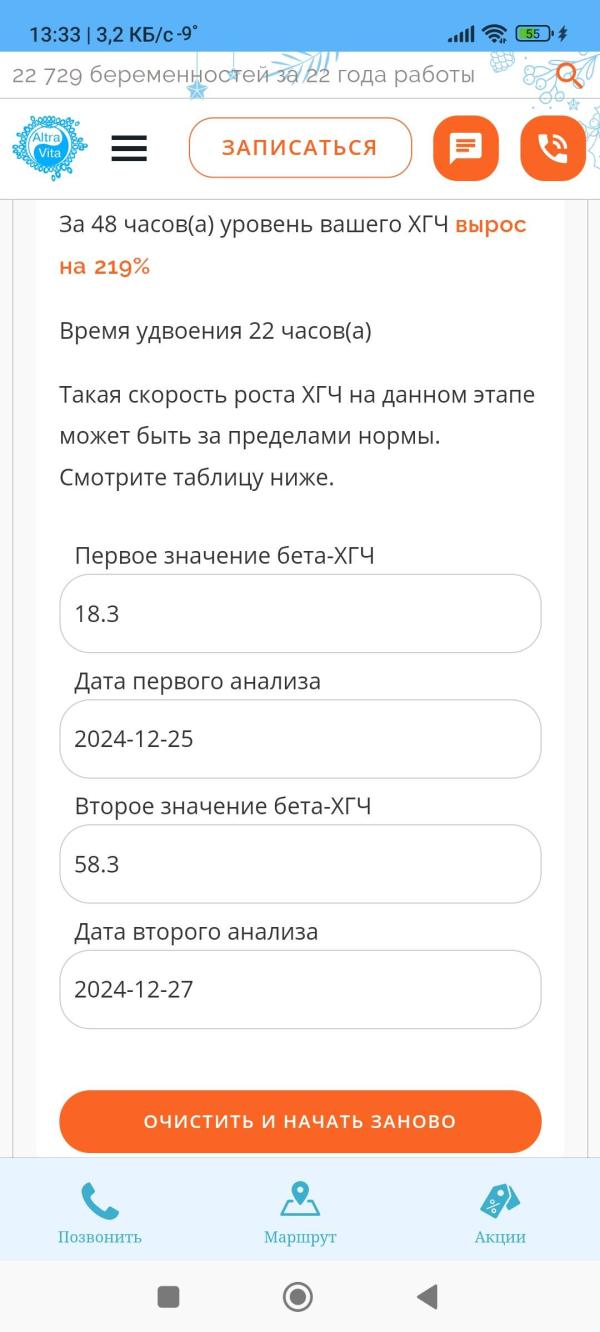Click the ЗАПИСАТЬСЯ button

point(300,148)
